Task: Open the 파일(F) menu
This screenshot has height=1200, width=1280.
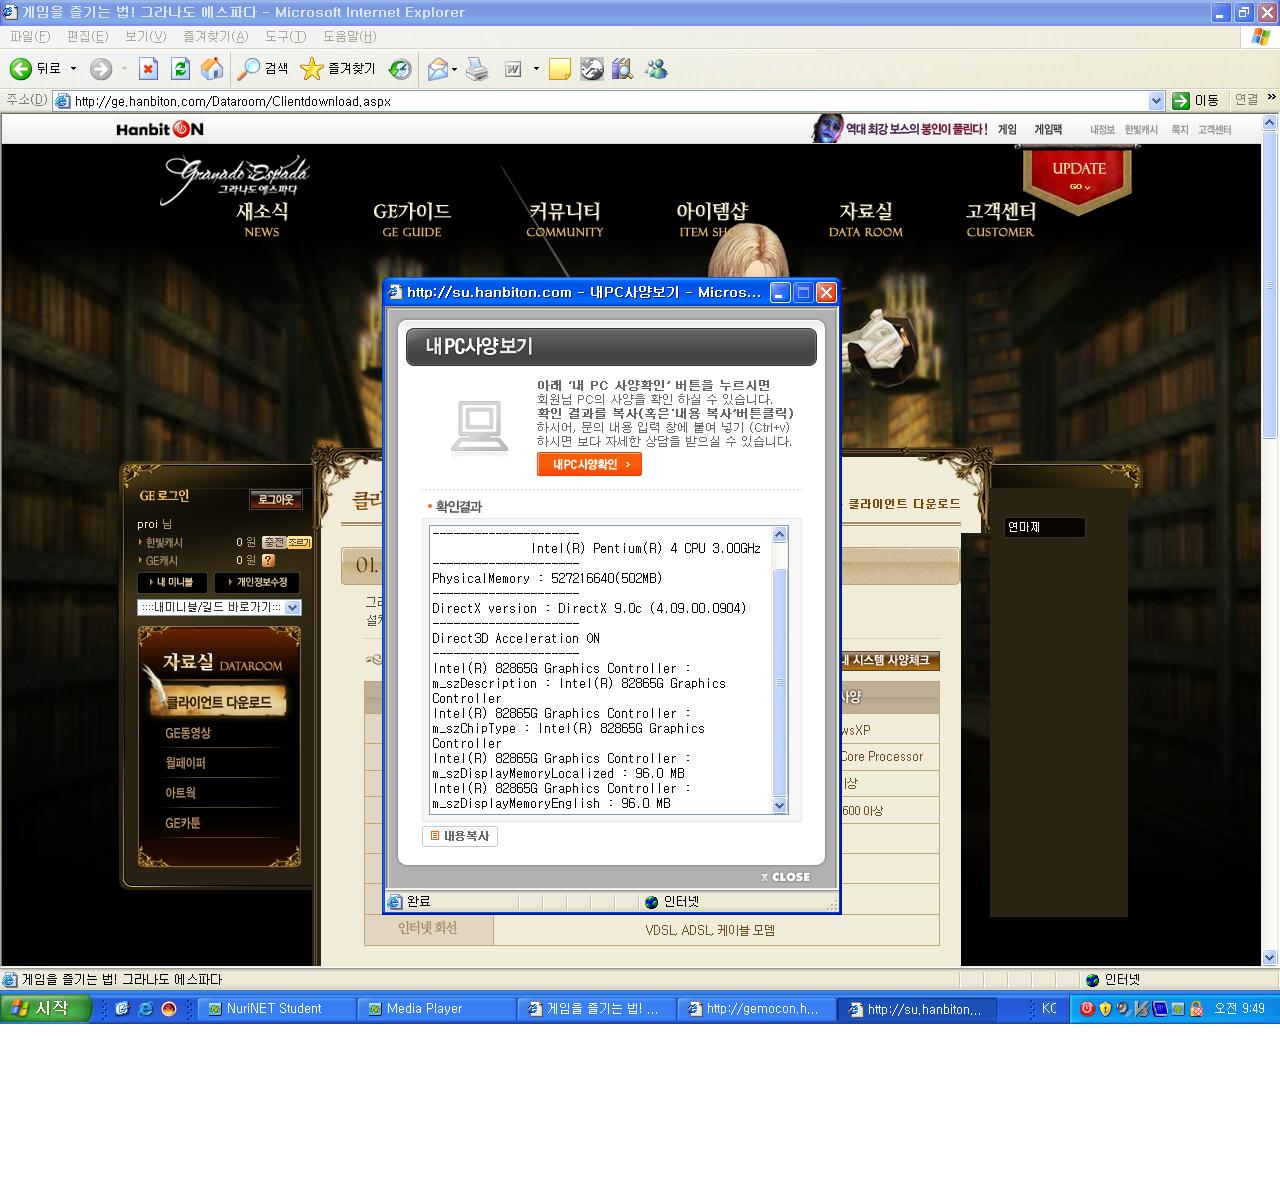Action: tap(30, 36)
